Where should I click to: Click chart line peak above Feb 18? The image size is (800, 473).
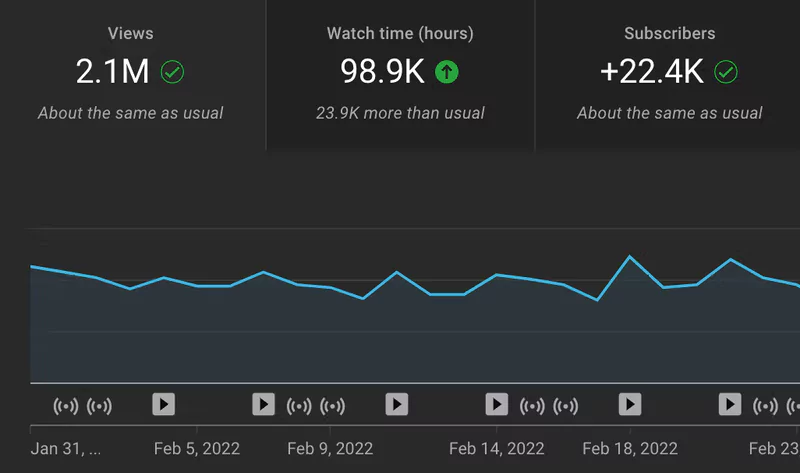(x=630, y=257)
